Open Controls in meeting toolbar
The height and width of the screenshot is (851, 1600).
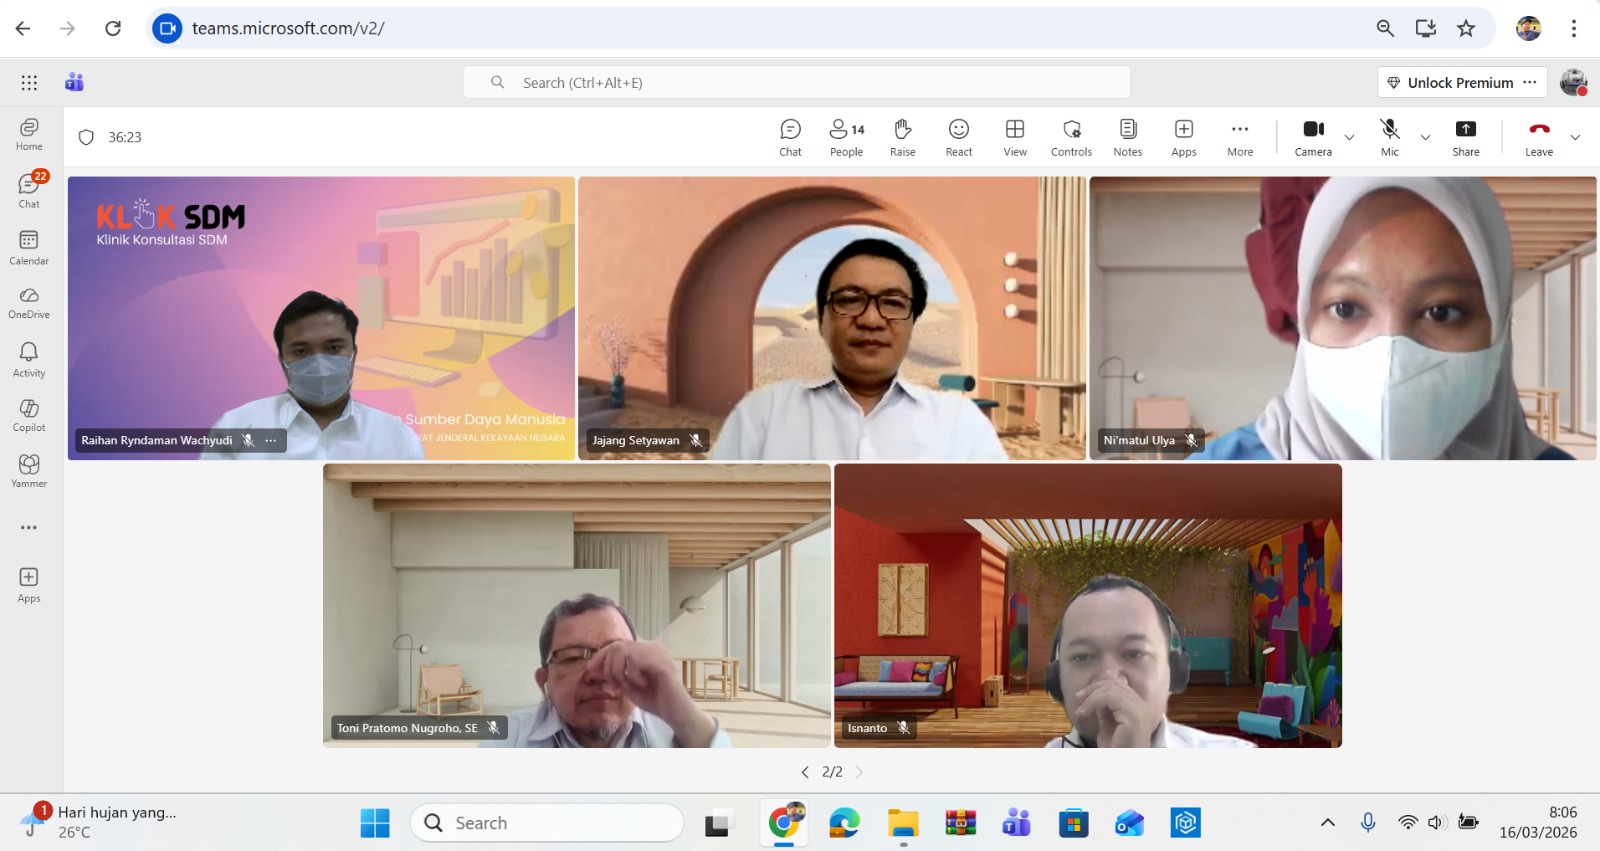coord(1071,137)
